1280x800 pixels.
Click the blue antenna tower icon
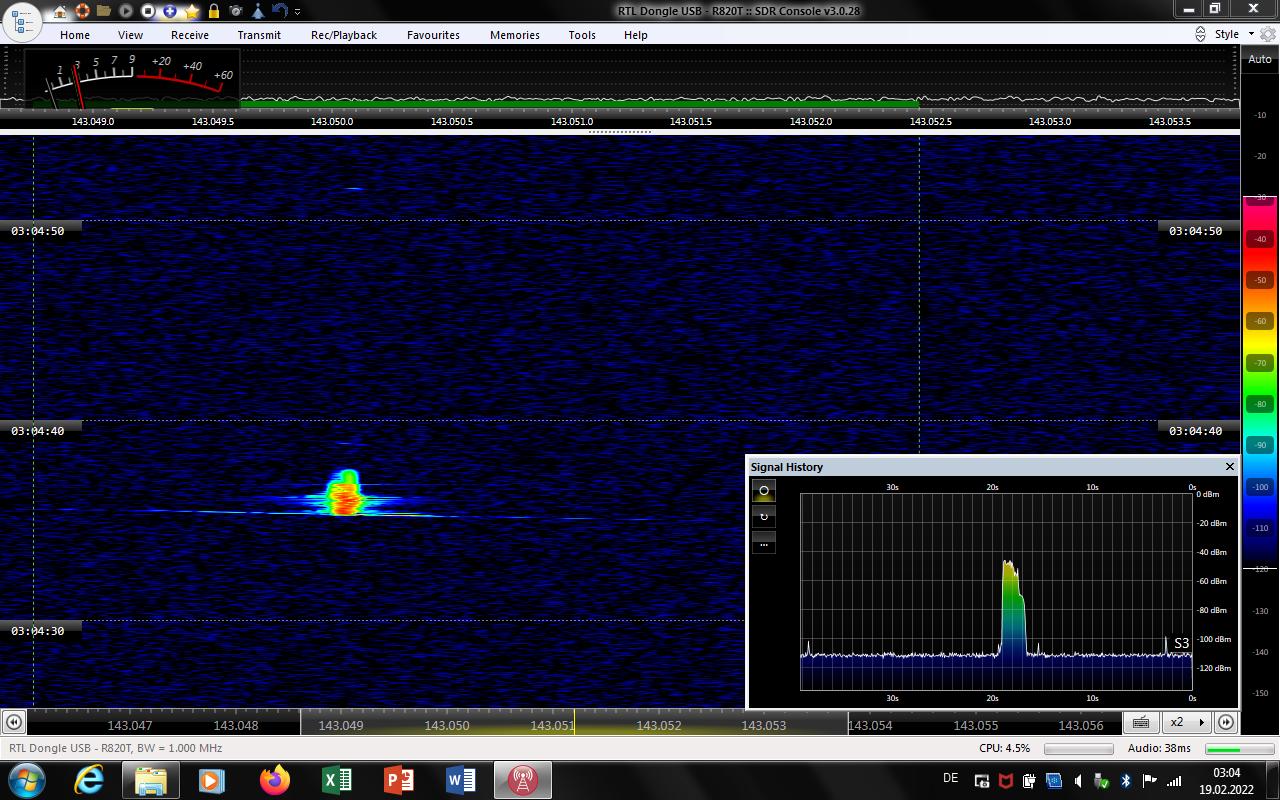pos(258,11)
